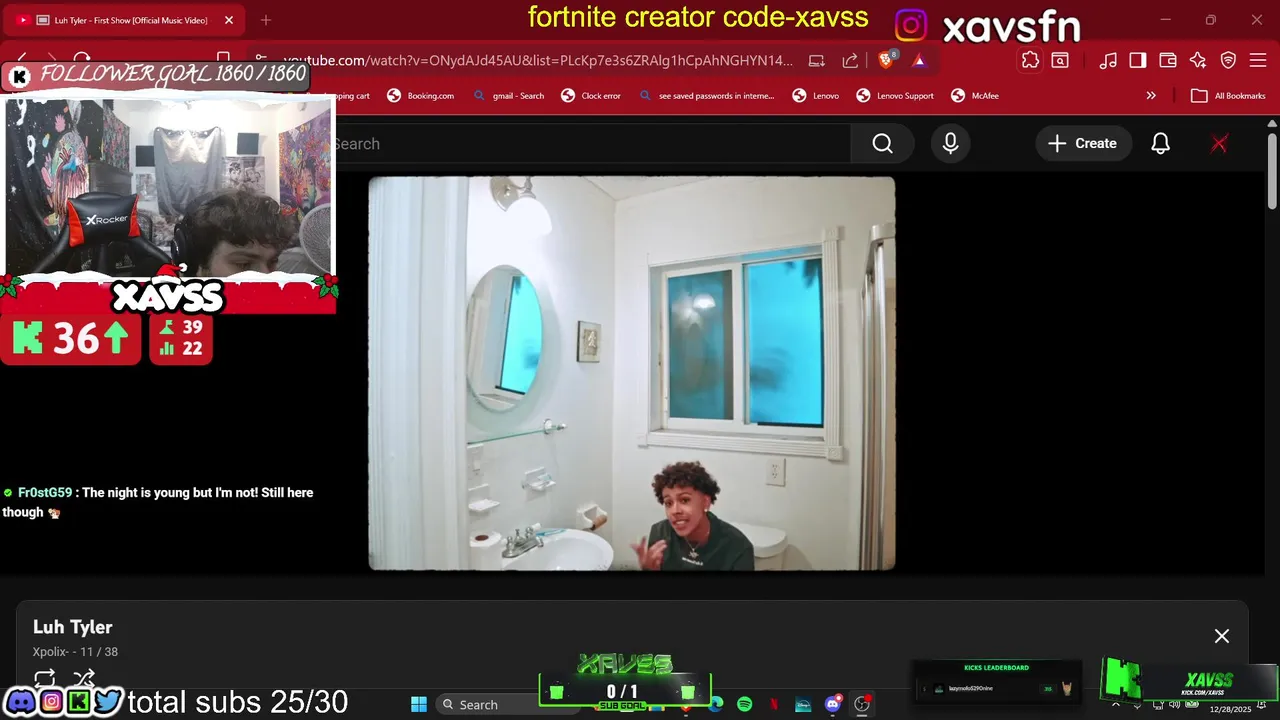Viewport: 1280px width, 720px height.
Task: Open the Lenovo Support bookmark
Action: [895, 96]
